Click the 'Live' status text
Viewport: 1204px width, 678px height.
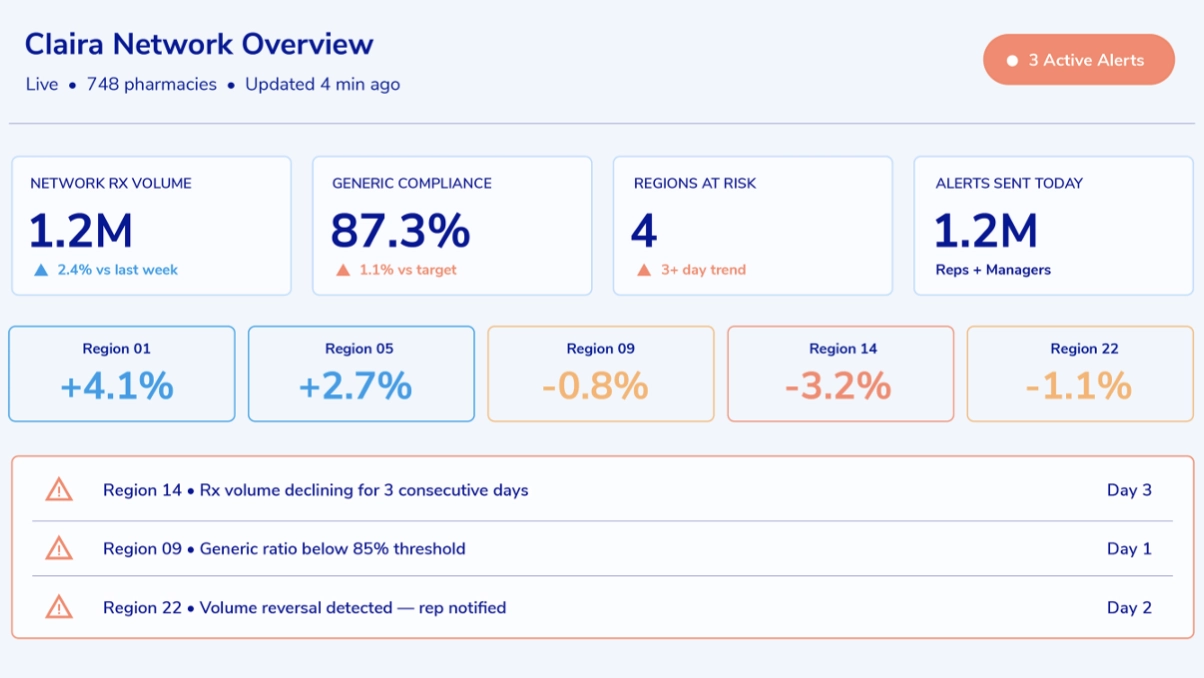[x=42, y=84]
